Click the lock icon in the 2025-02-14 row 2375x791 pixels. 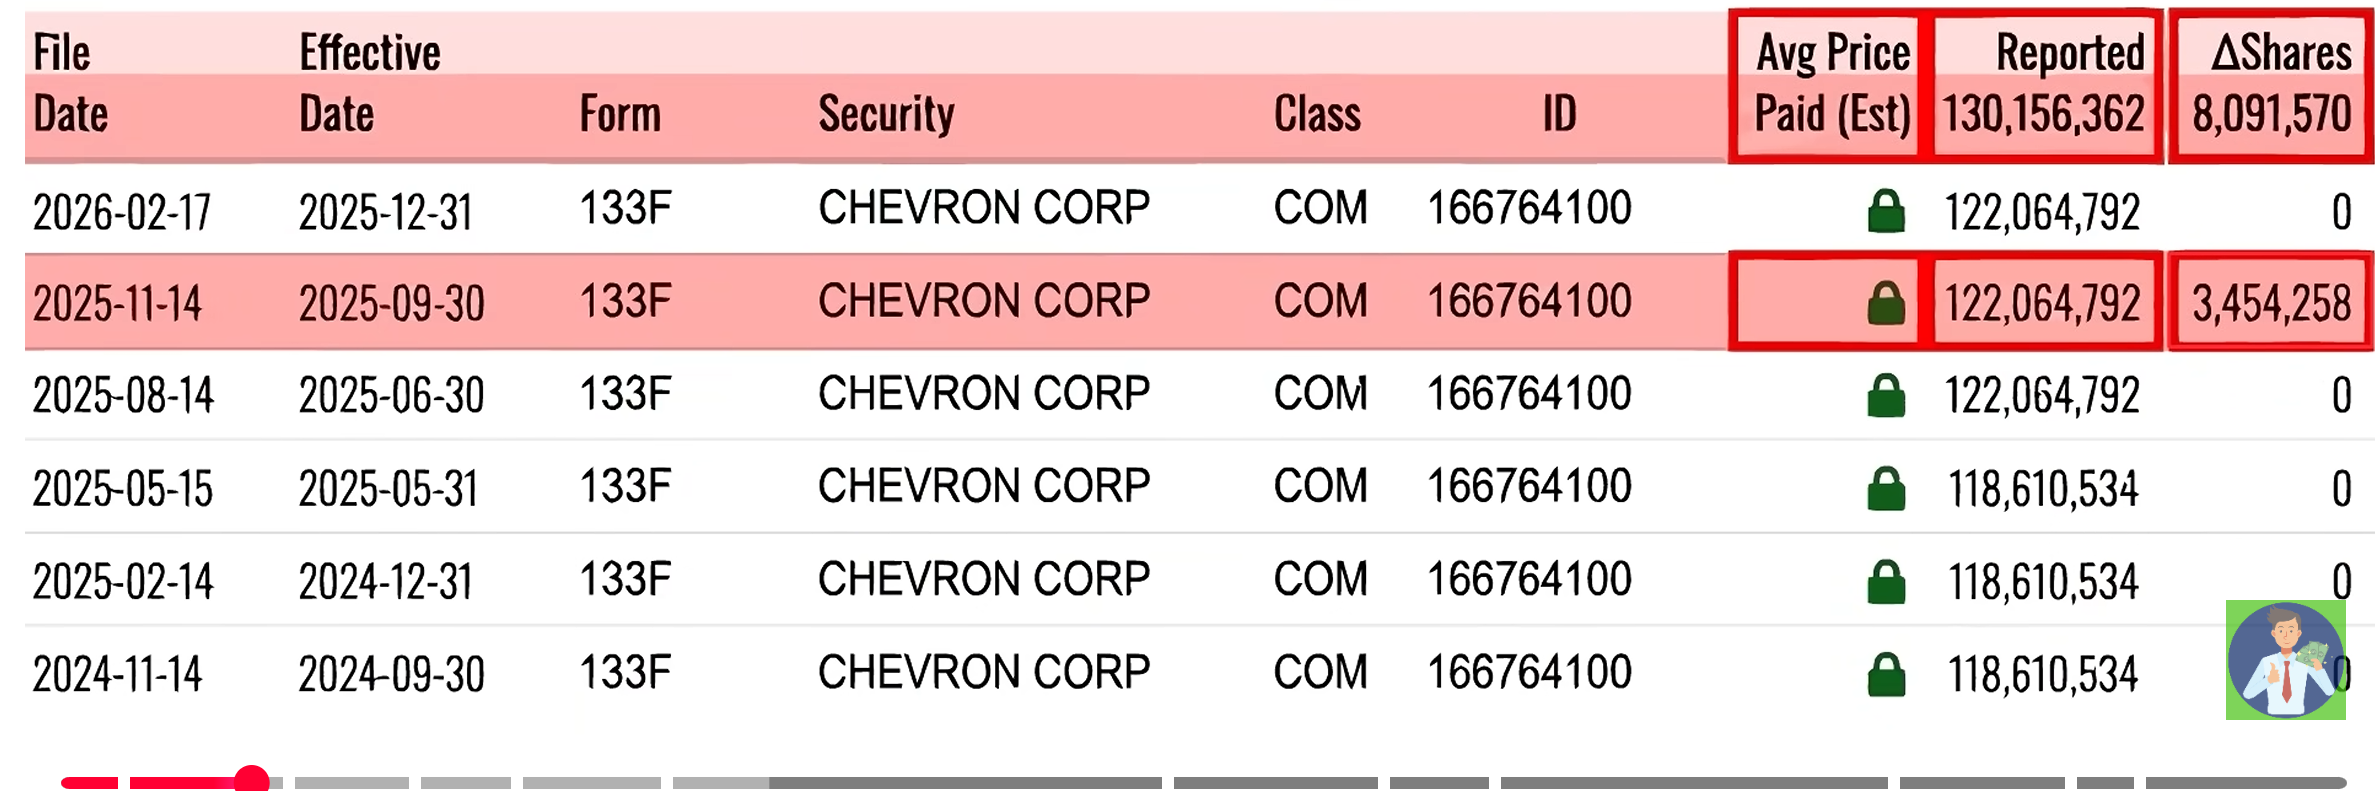1886,582
